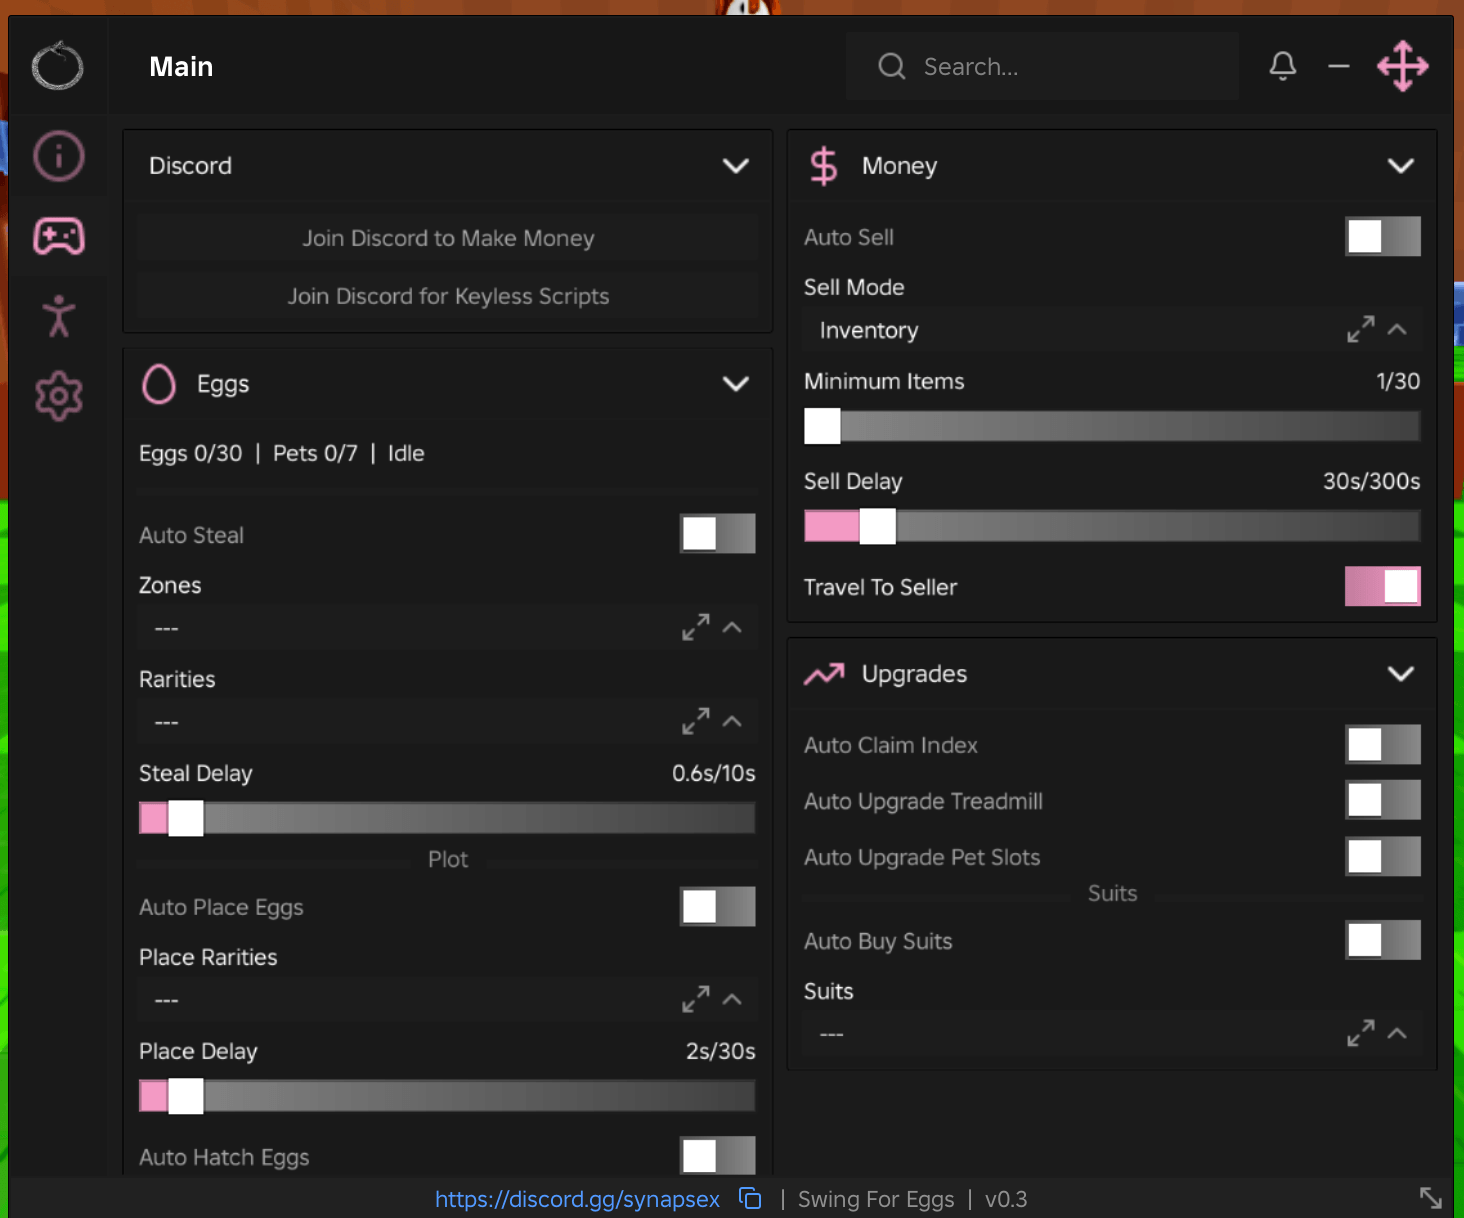The height and width of the screenshot is (1218, 1464).
Task: Toggle Auto Upgrade Treadmill on
Action: point(1383,800)
